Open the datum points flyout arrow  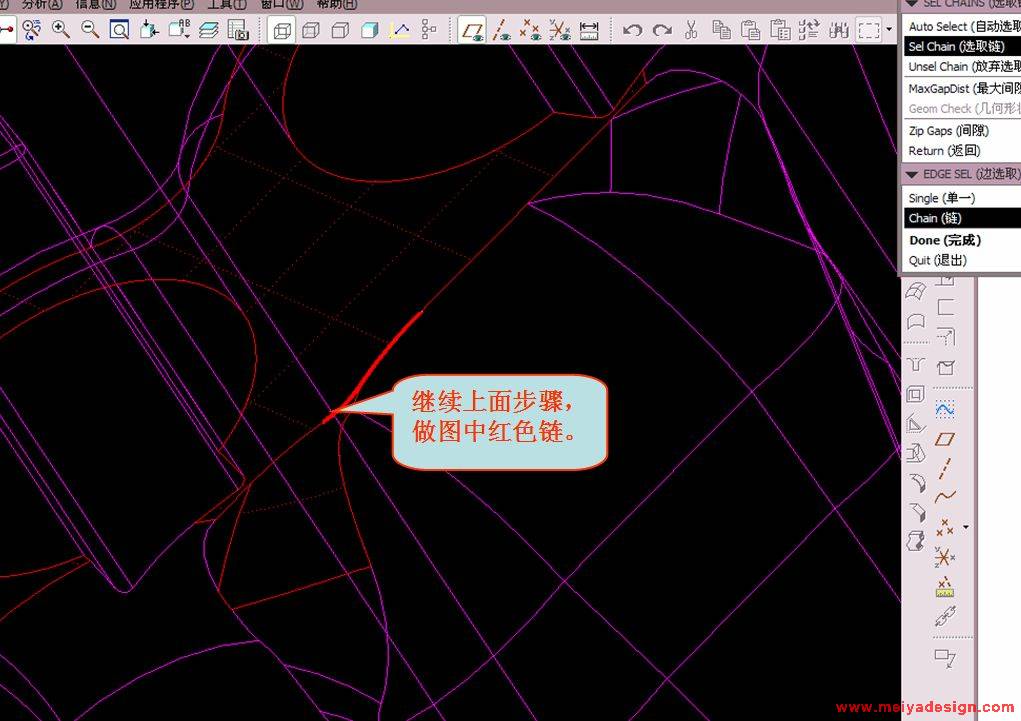tap(965, 527)
